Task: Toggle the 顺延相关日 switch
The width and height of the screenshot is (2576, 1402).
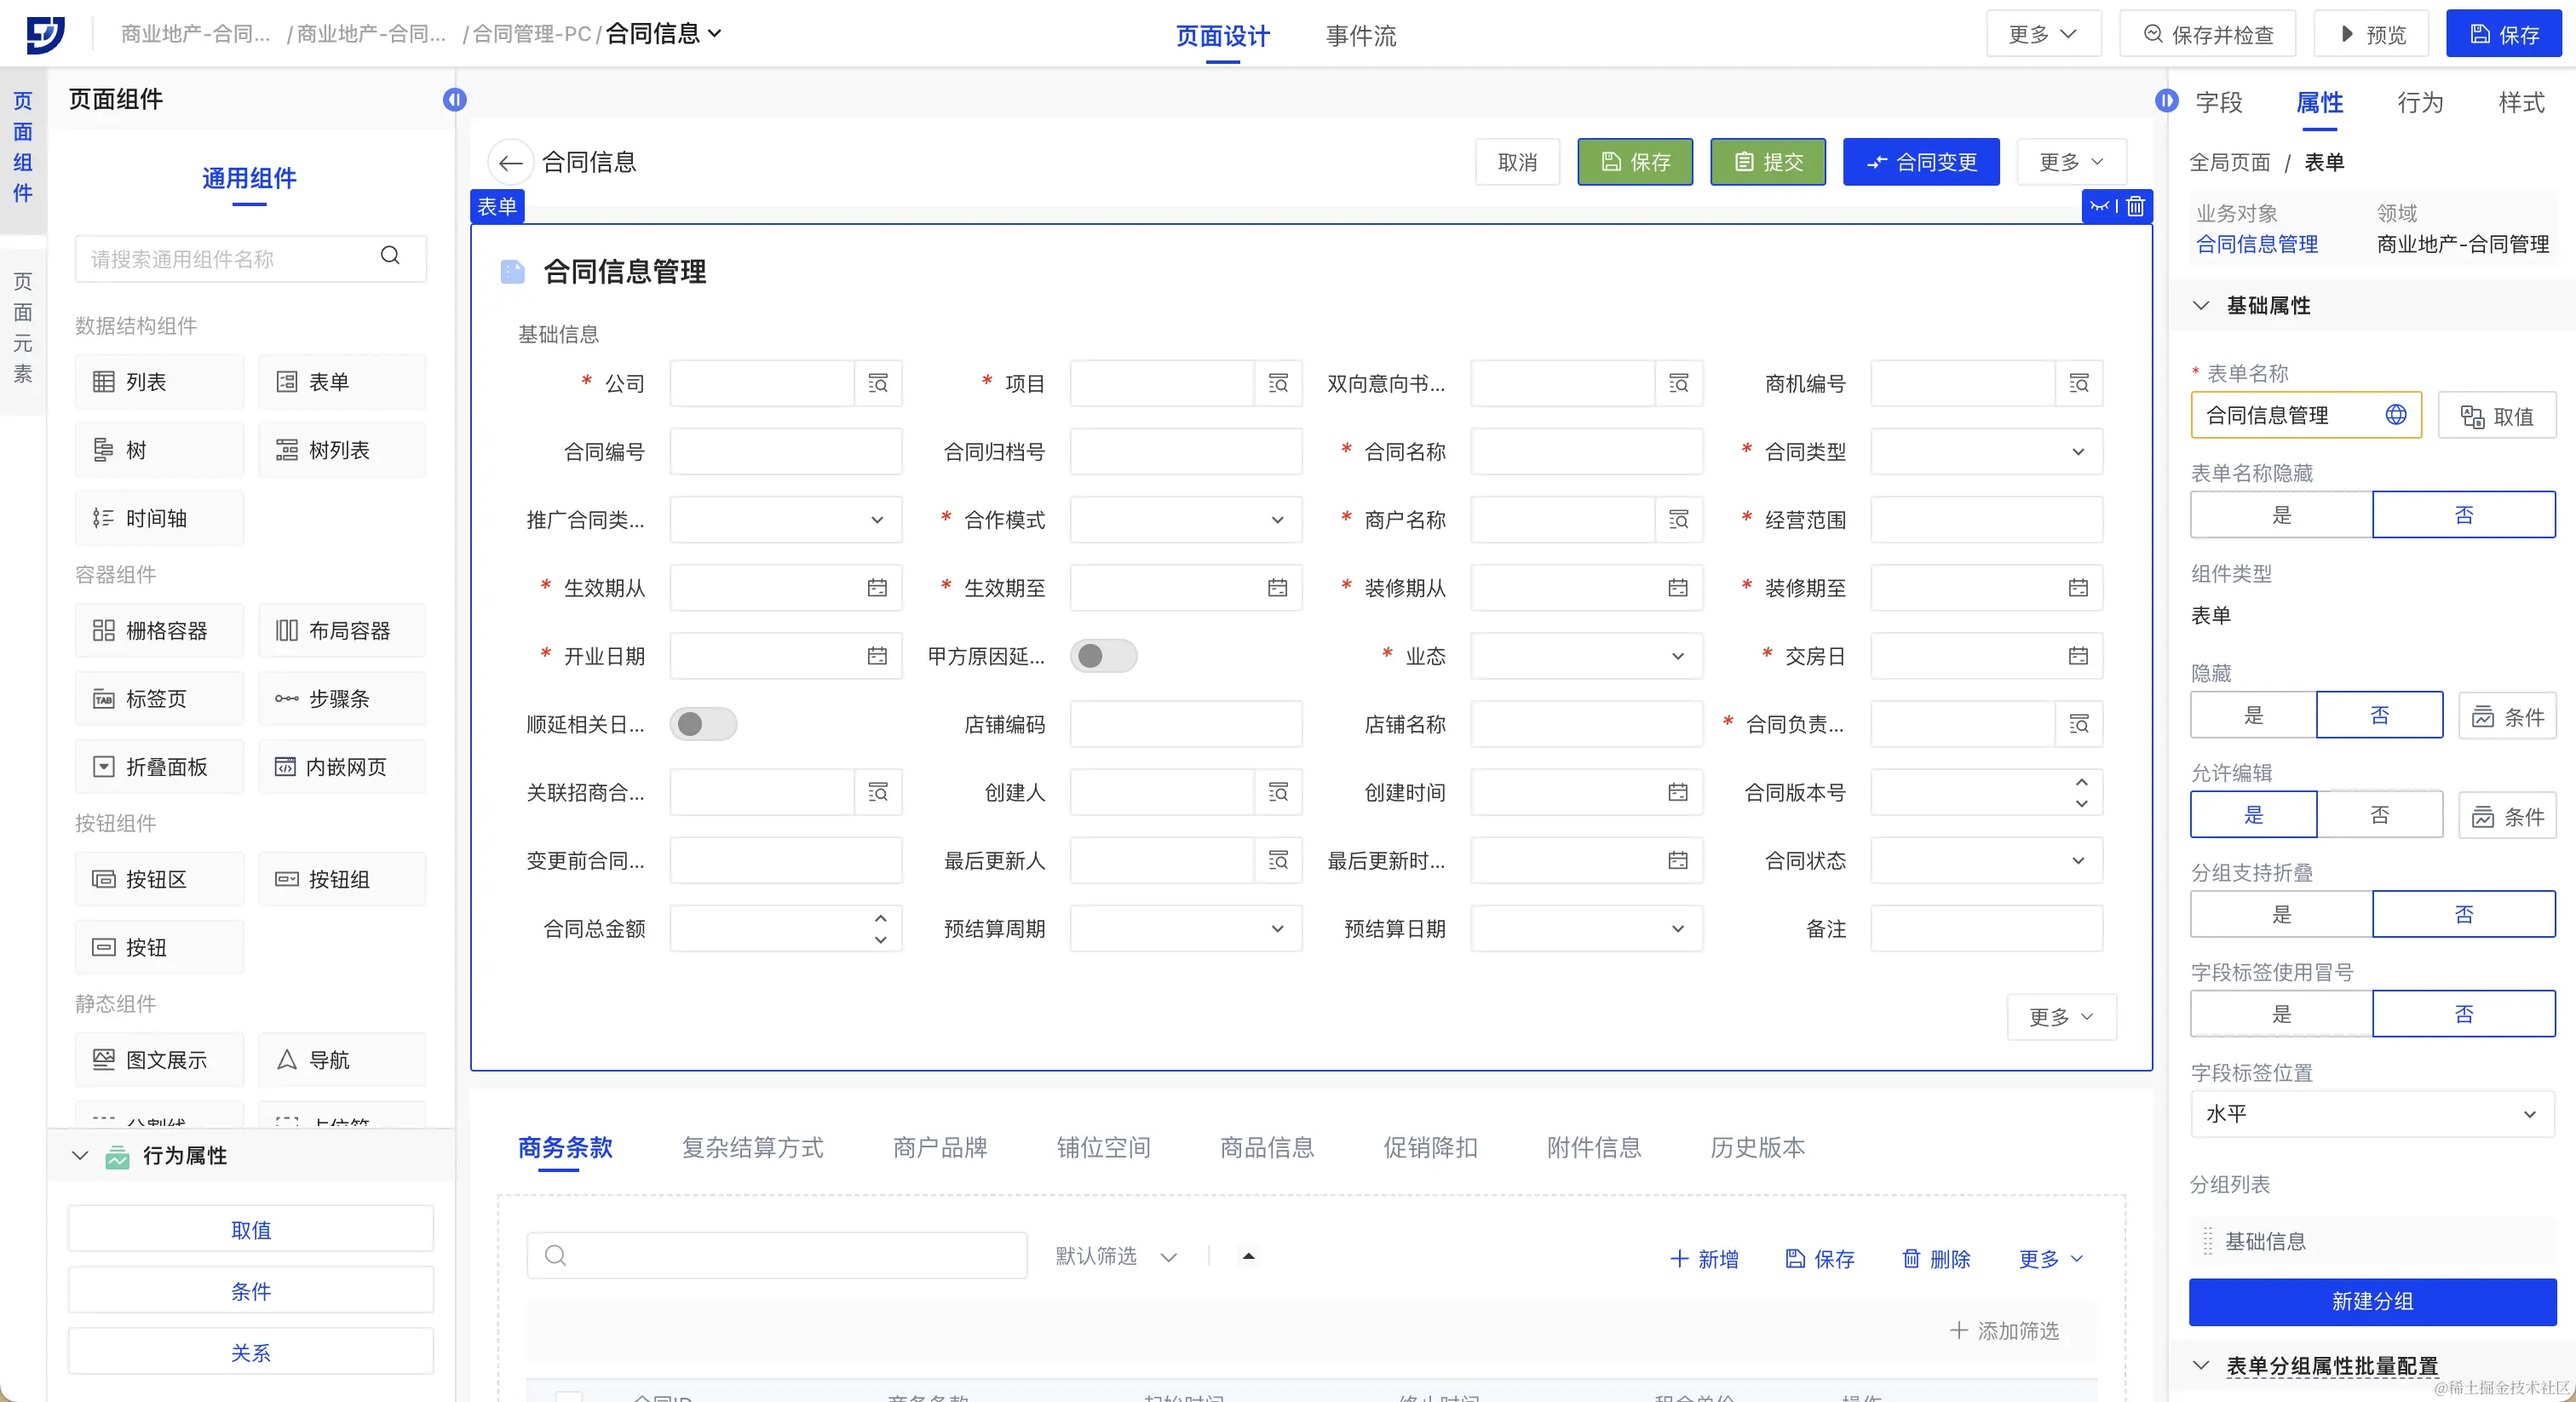Action: tap(702, 724)
